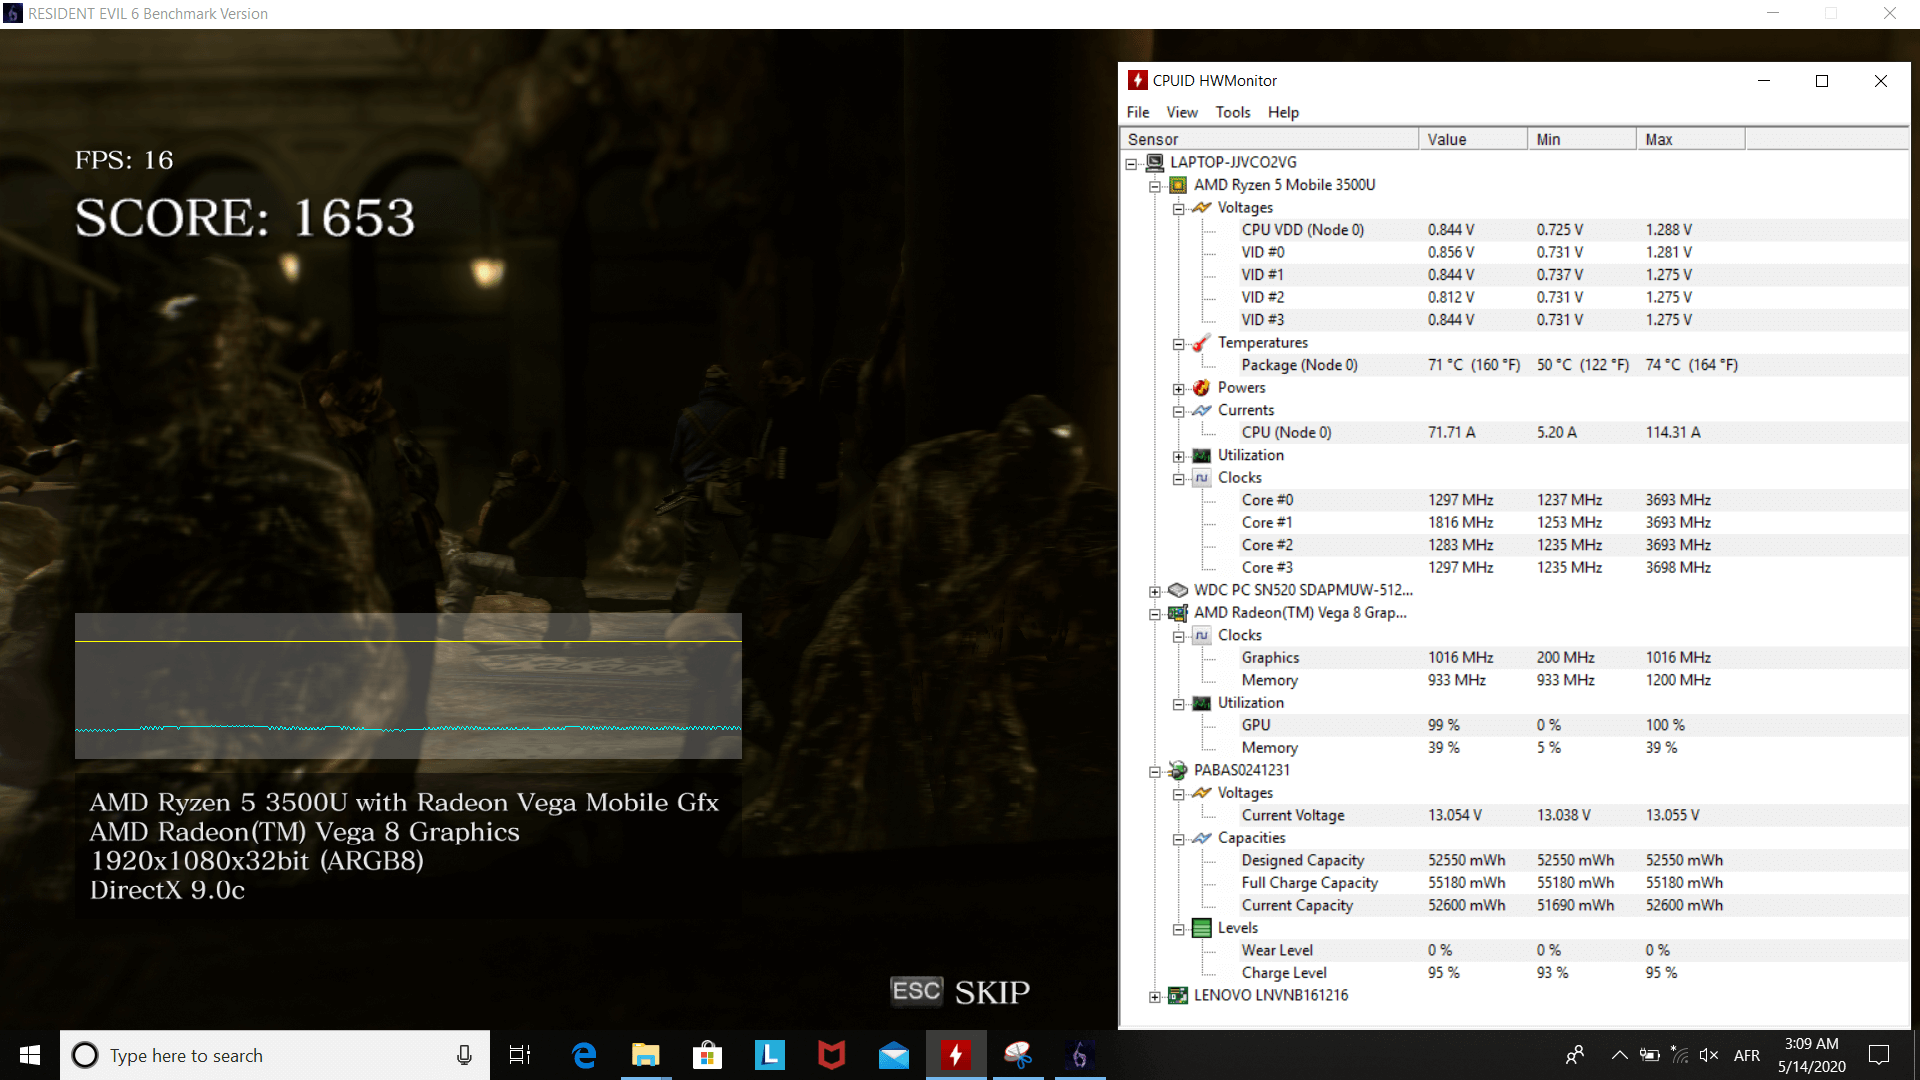Collapse the PABAS0241231 battery node

pos(1155,771)
